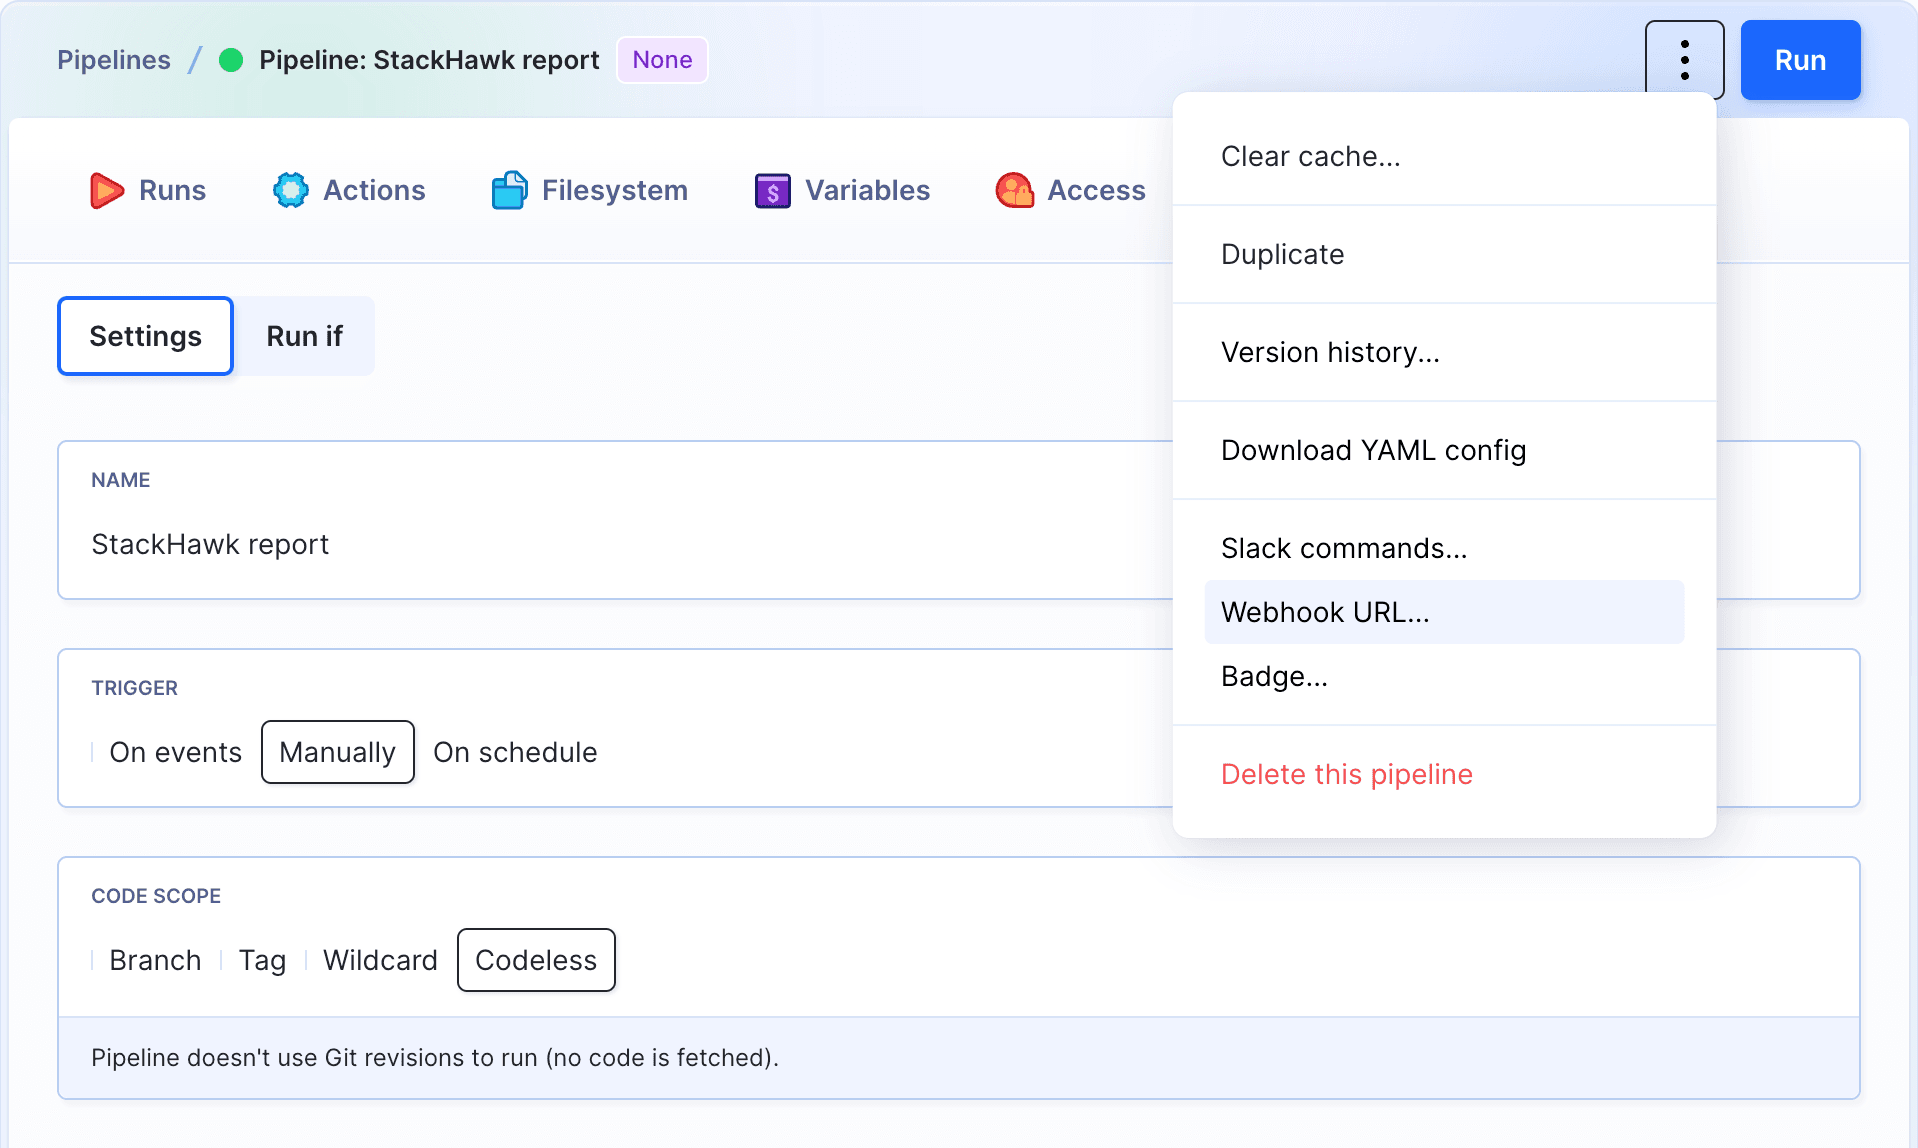Viewport: 1918px width, 1148px height.
Task: Click the Git revisions info message
Action: coord(435,1058)
